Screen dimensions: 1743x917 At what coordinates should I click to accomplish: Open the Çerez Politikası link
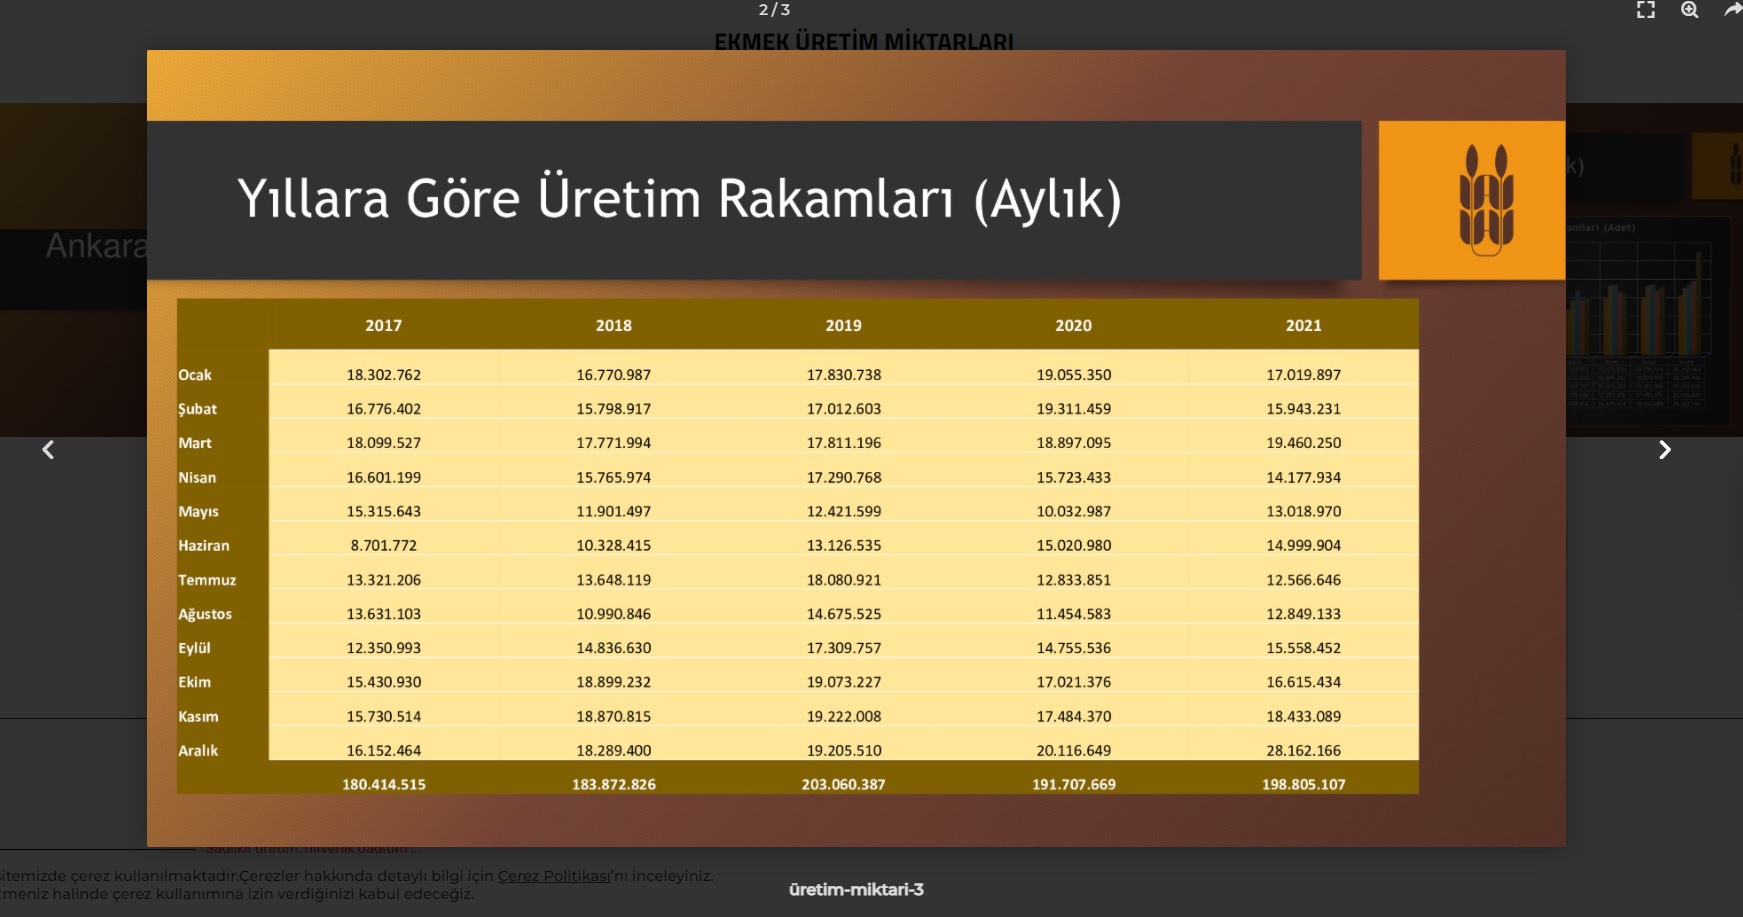554,876
